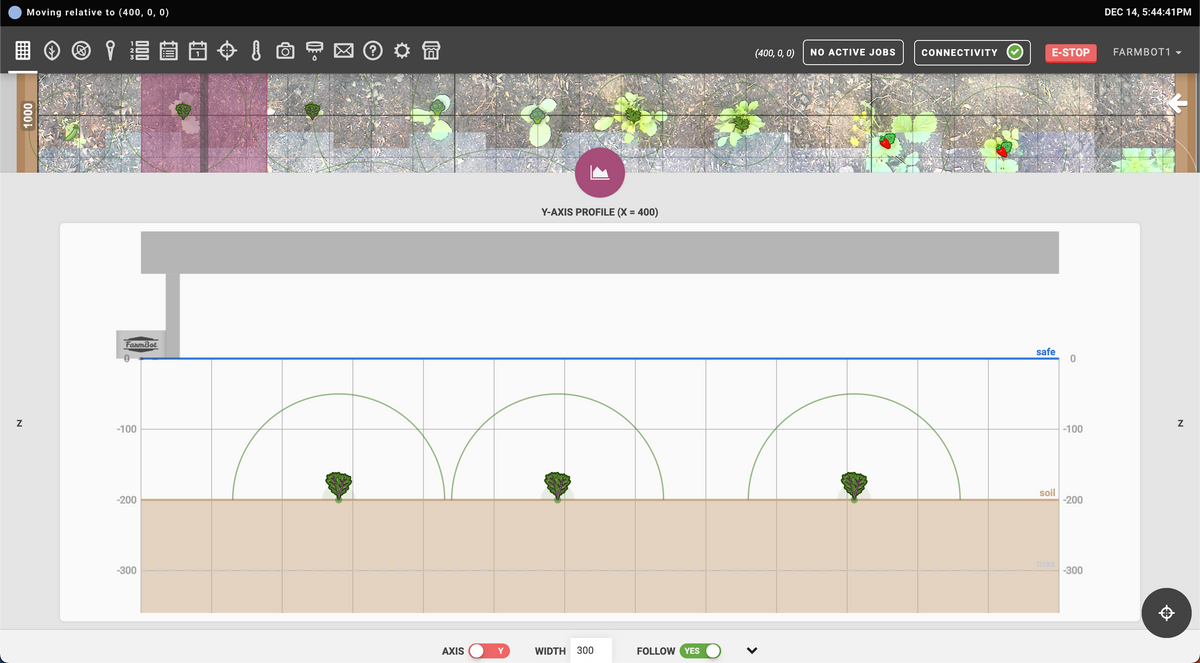1200x663 pixels.
Task: Click the Y-AXIS PROFILE (X = 400) title
Action: [x=599, y=212]
